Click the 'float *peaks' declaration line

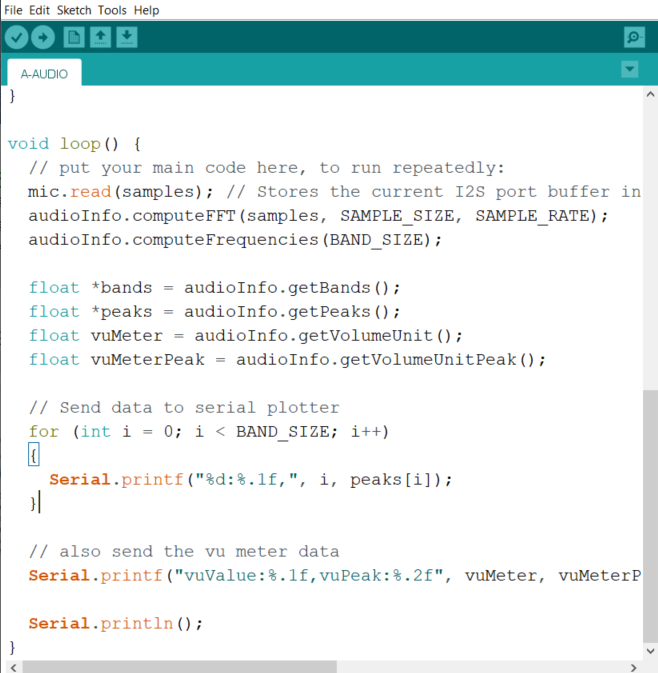pos(215,312)
